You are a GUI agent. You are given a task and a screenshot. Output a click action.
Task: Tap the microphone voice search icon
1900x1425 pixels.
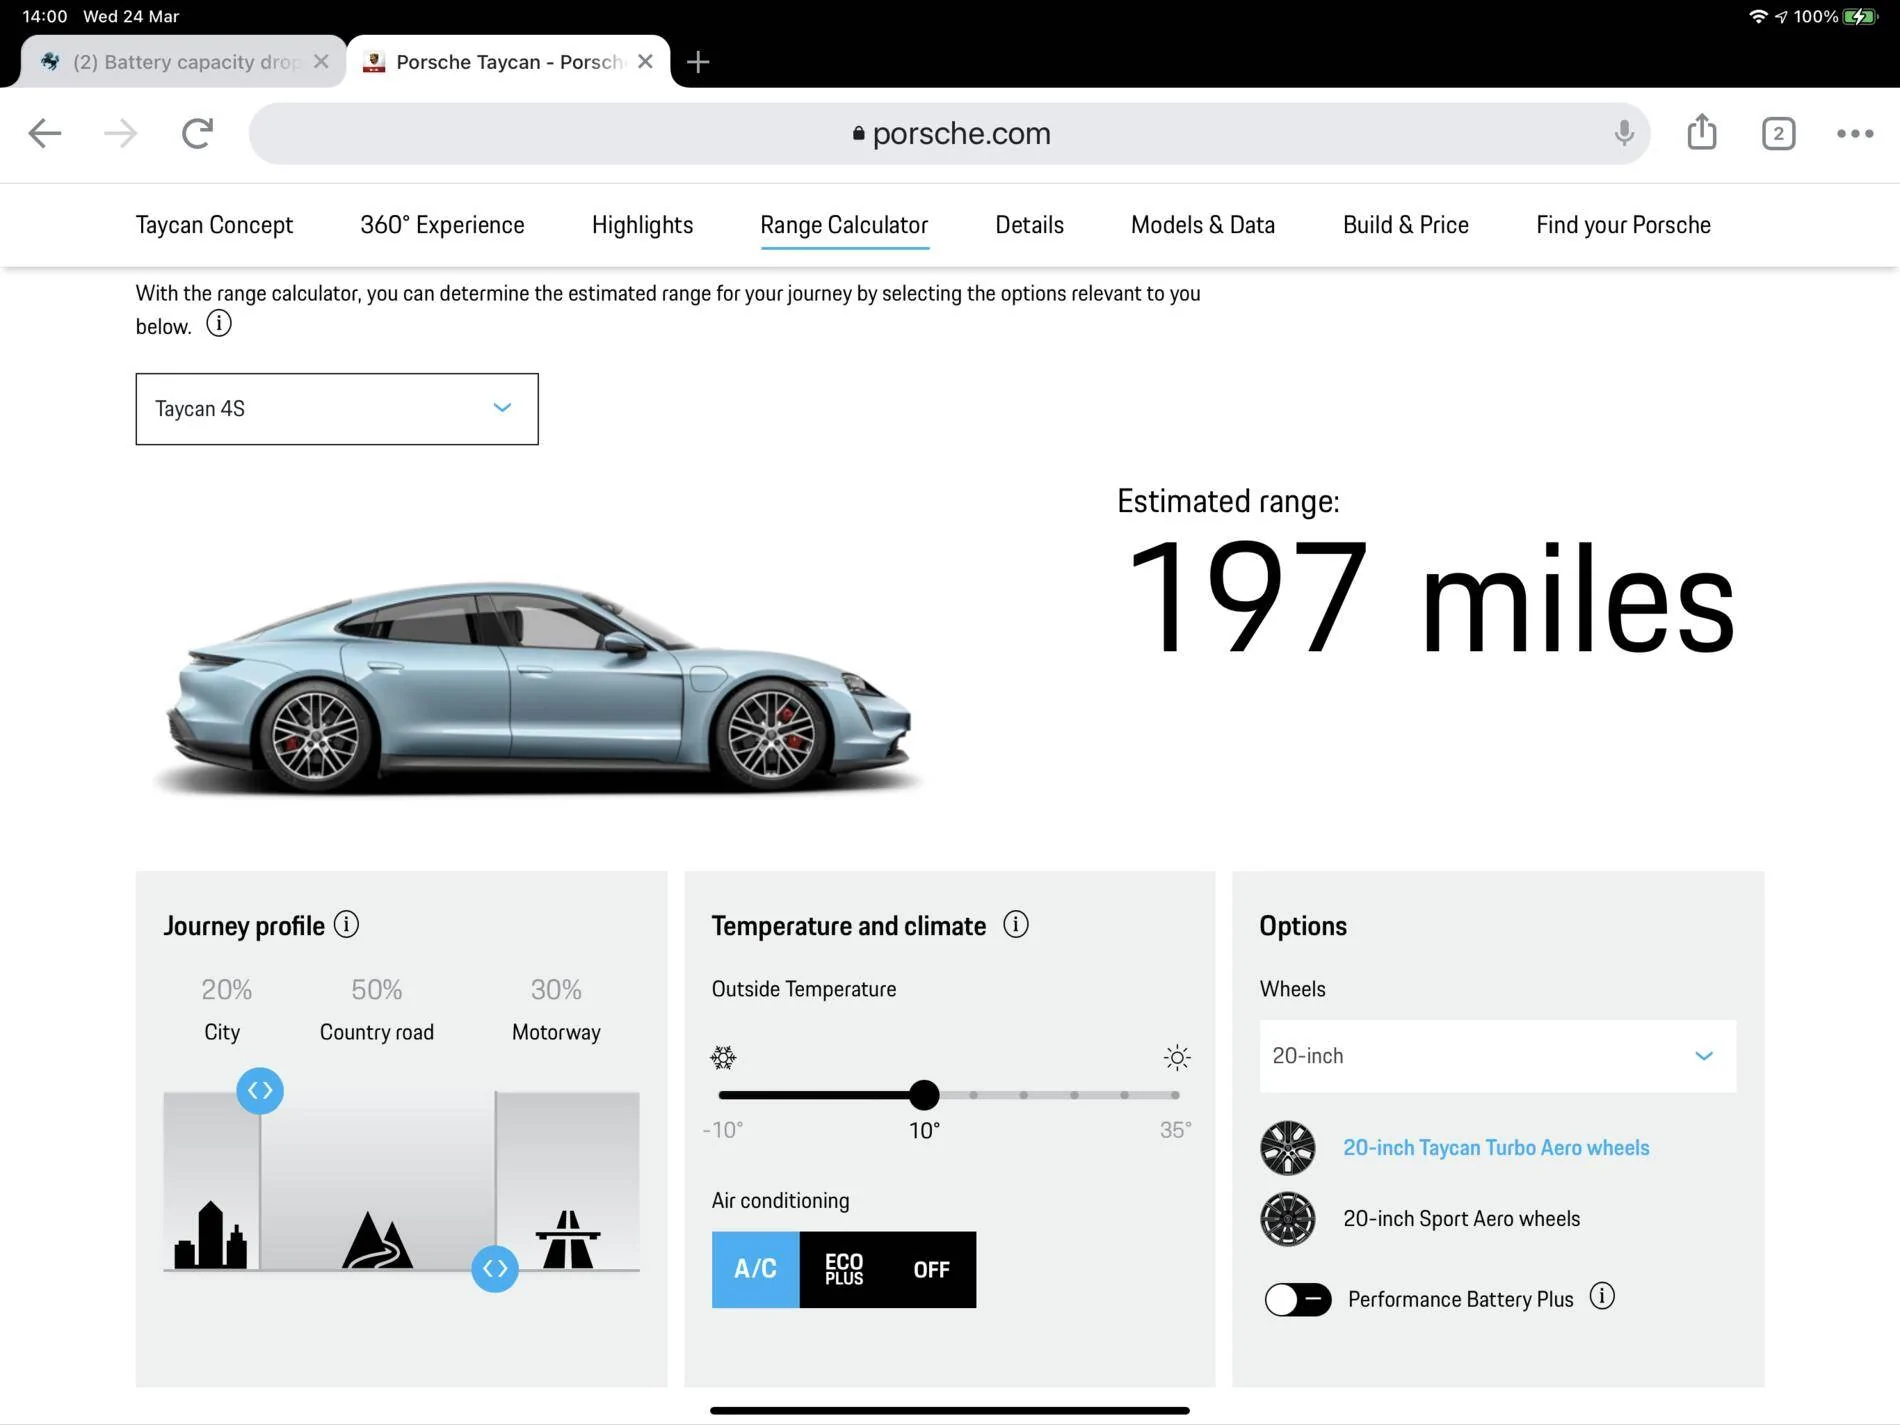[x=1624, y=133]
